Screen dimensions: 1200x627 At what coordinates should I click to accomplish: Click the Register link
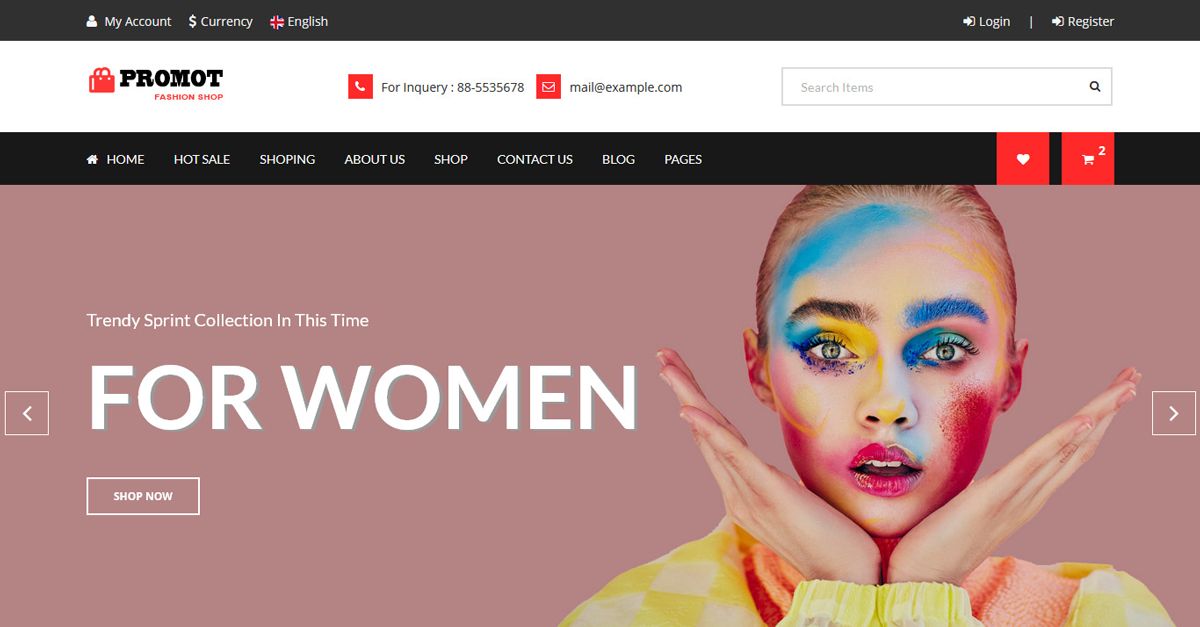[1083, 21]
